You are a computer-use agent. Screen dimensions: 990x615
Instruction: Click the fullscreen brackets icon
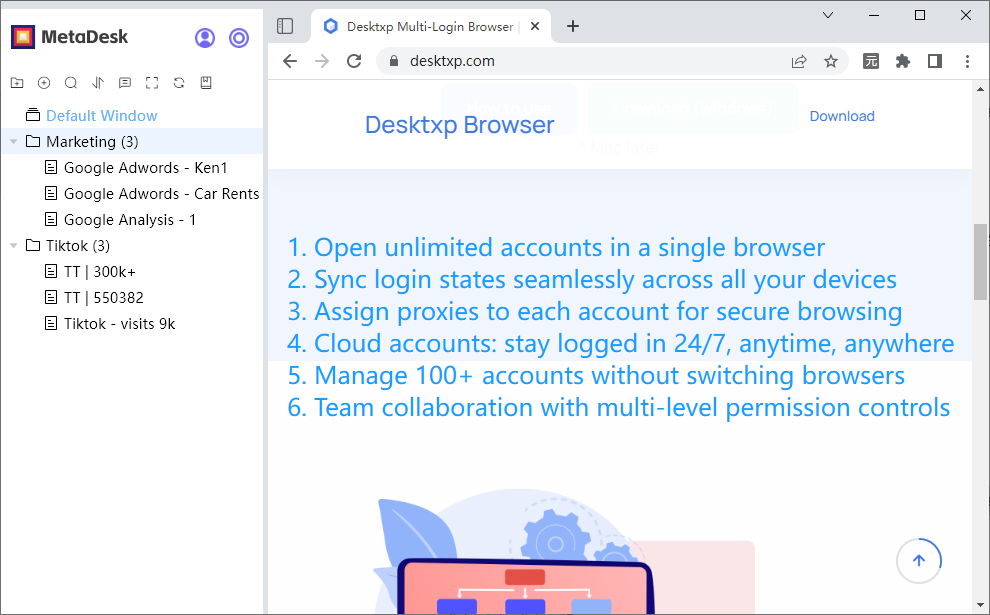pos(152,83)
